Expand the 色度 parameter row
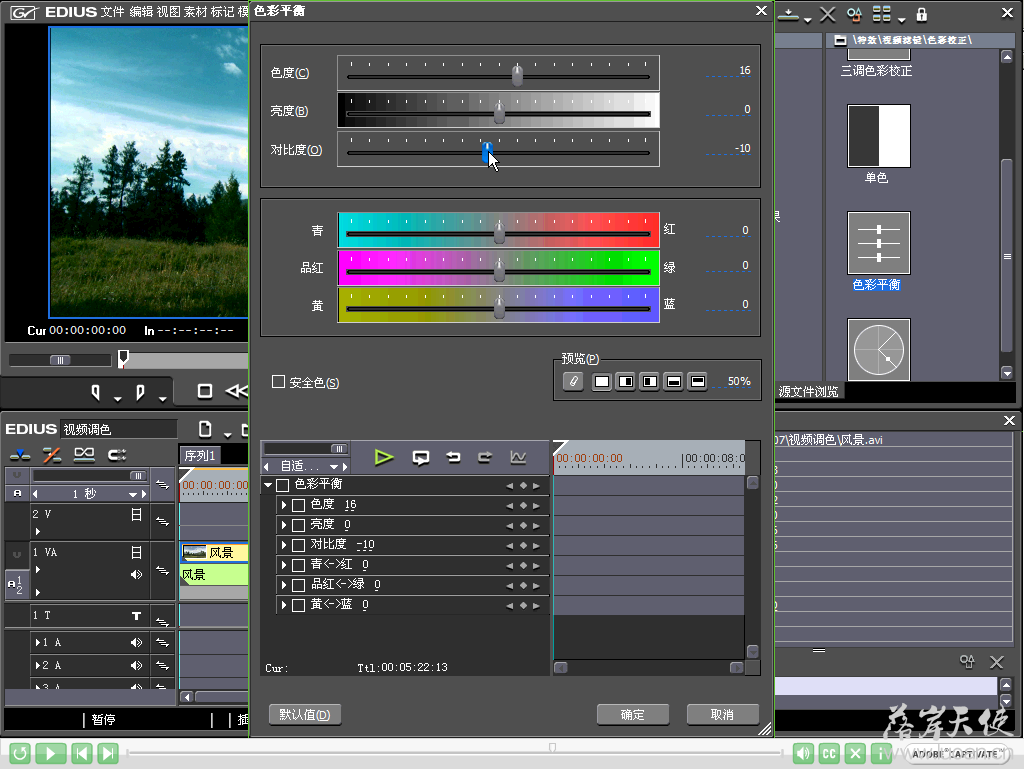 [x=283, y=505]
